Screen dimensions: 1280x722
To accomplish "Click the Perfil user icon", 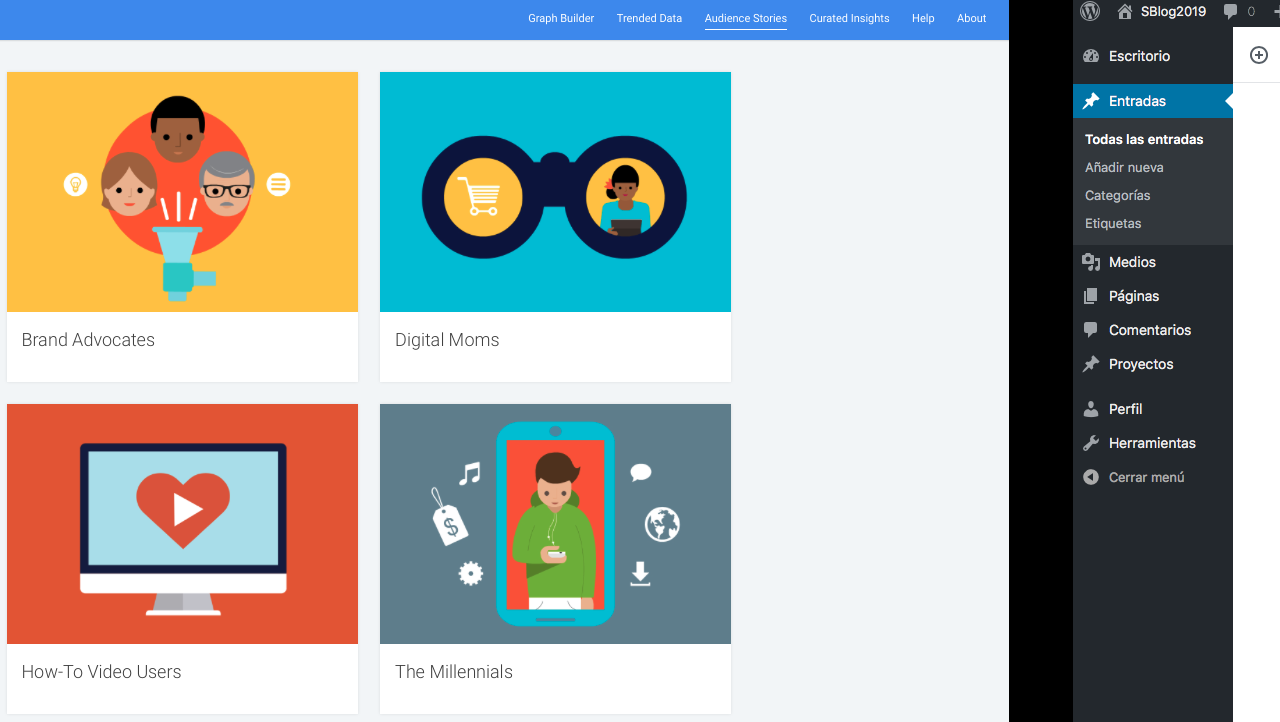I will pyautogui.click(x=1090, y=408).
